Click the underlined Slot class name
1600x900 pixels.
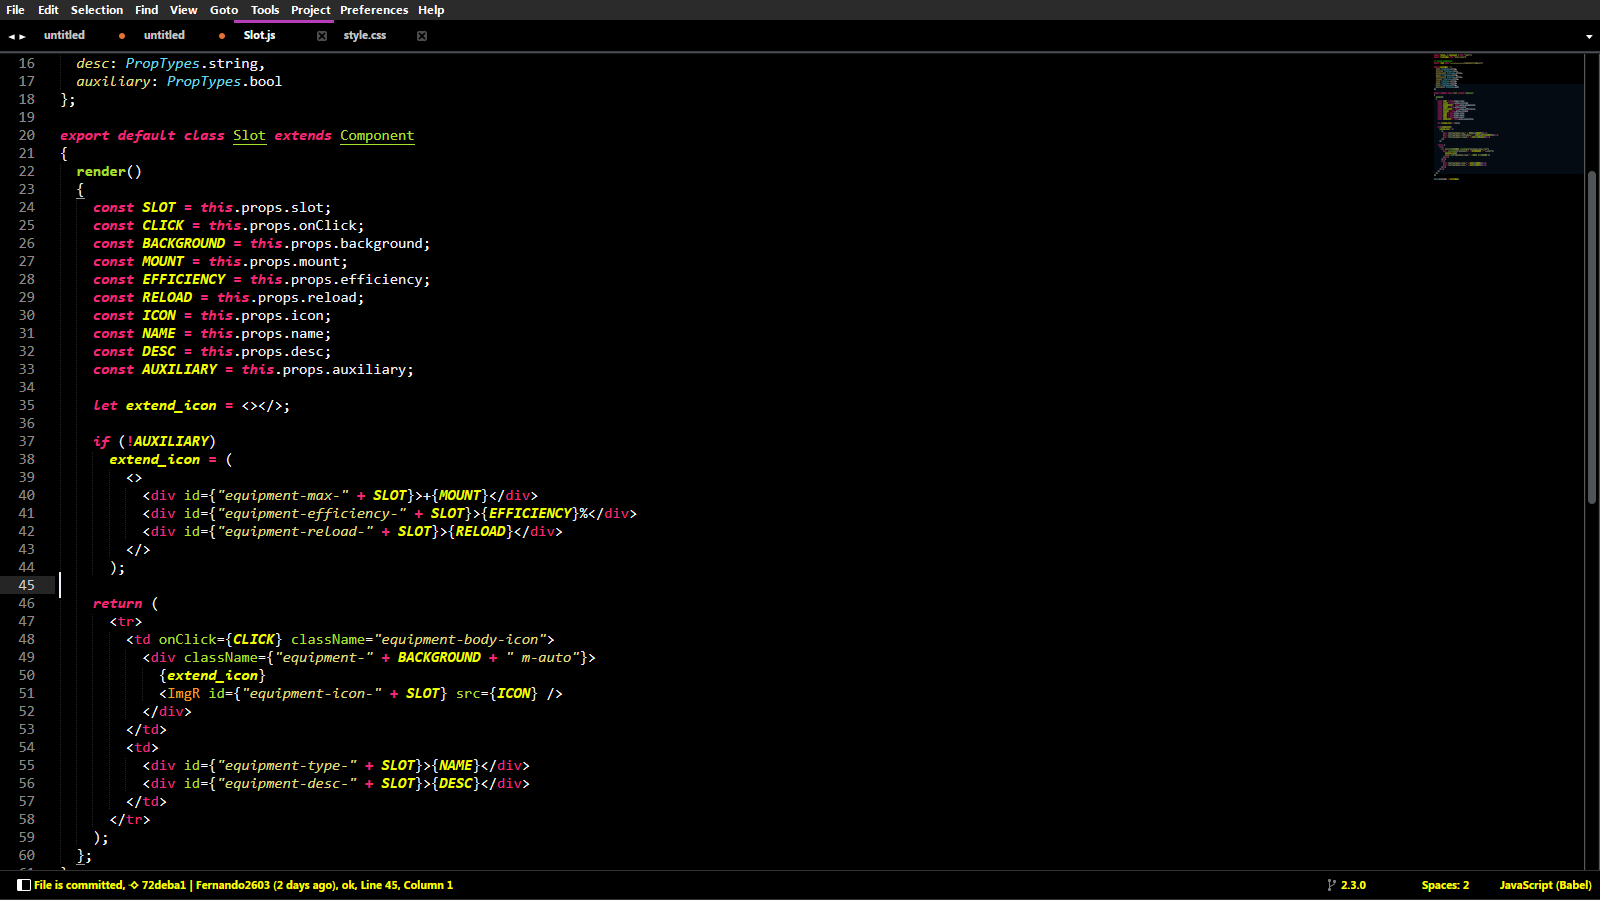tap(250, 135)
